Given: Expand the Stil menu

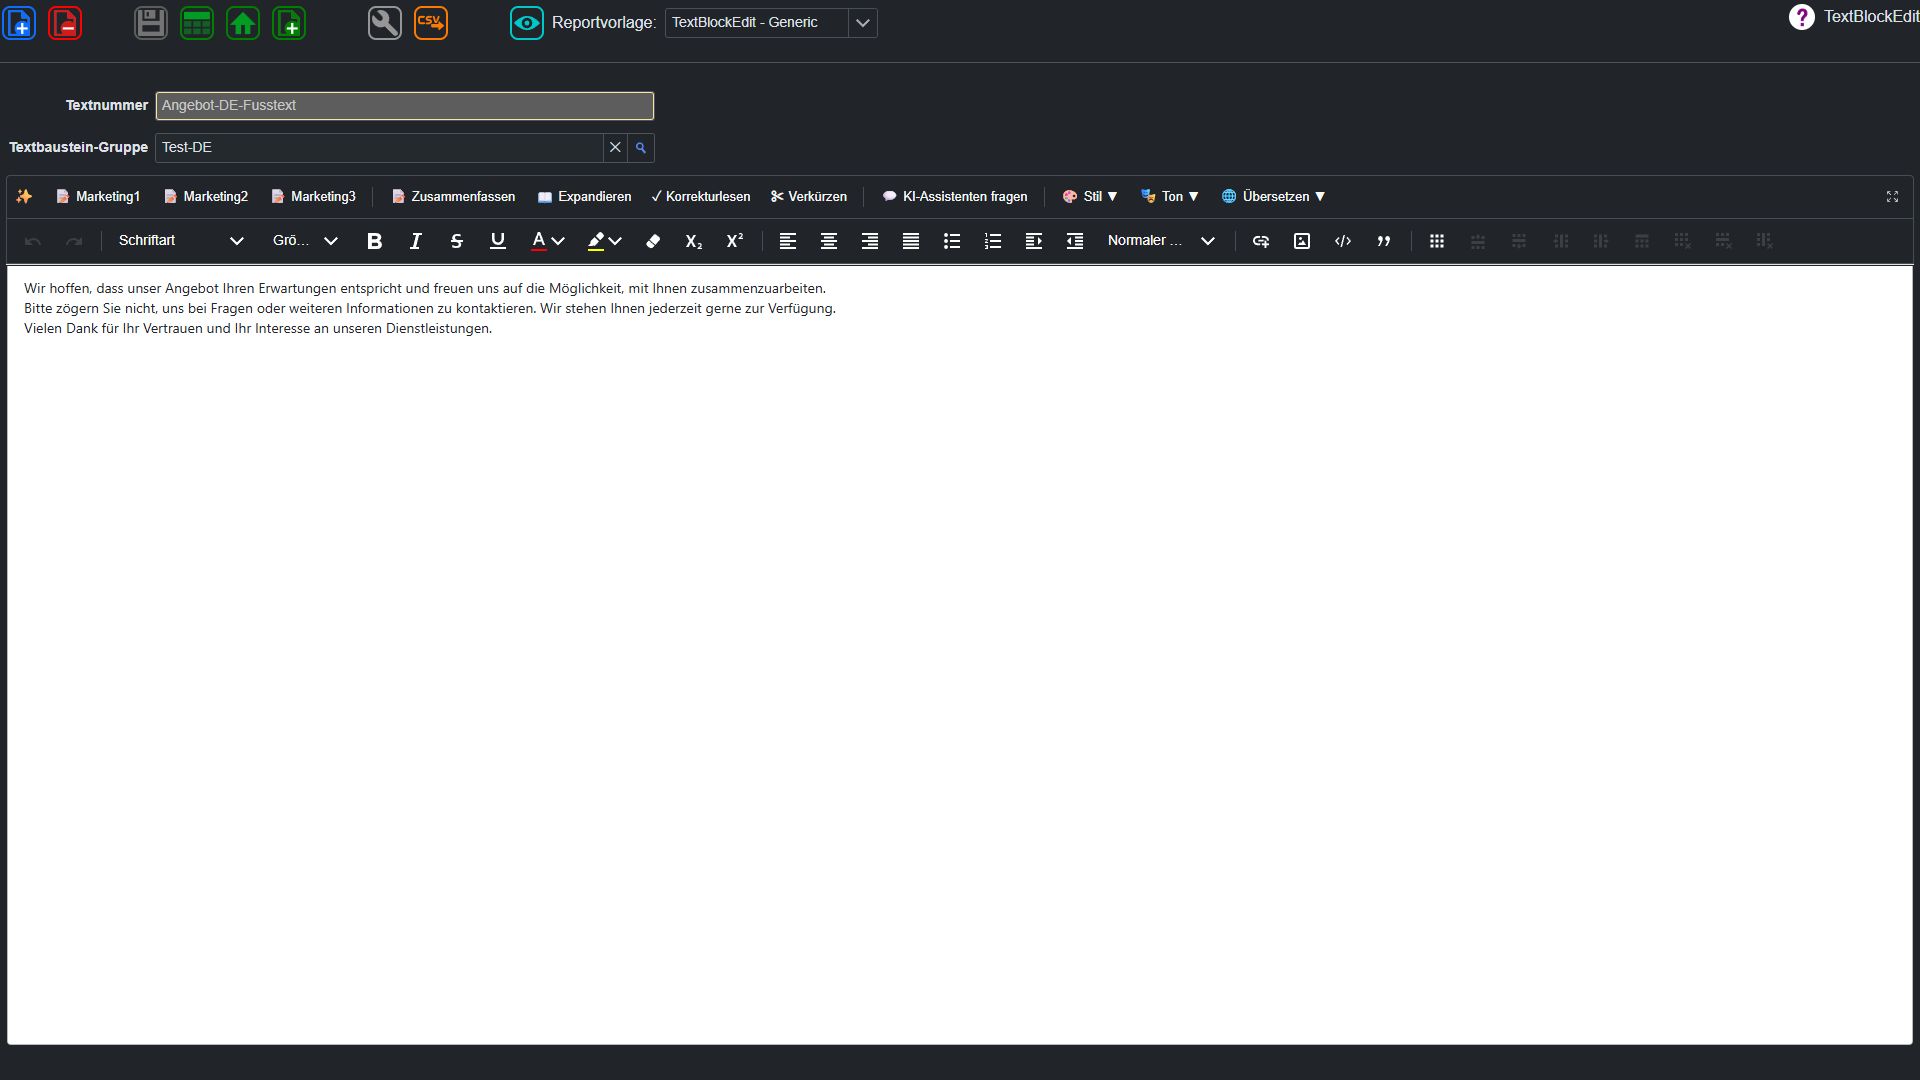Looking at the screenshot, I should [1090, 196].
